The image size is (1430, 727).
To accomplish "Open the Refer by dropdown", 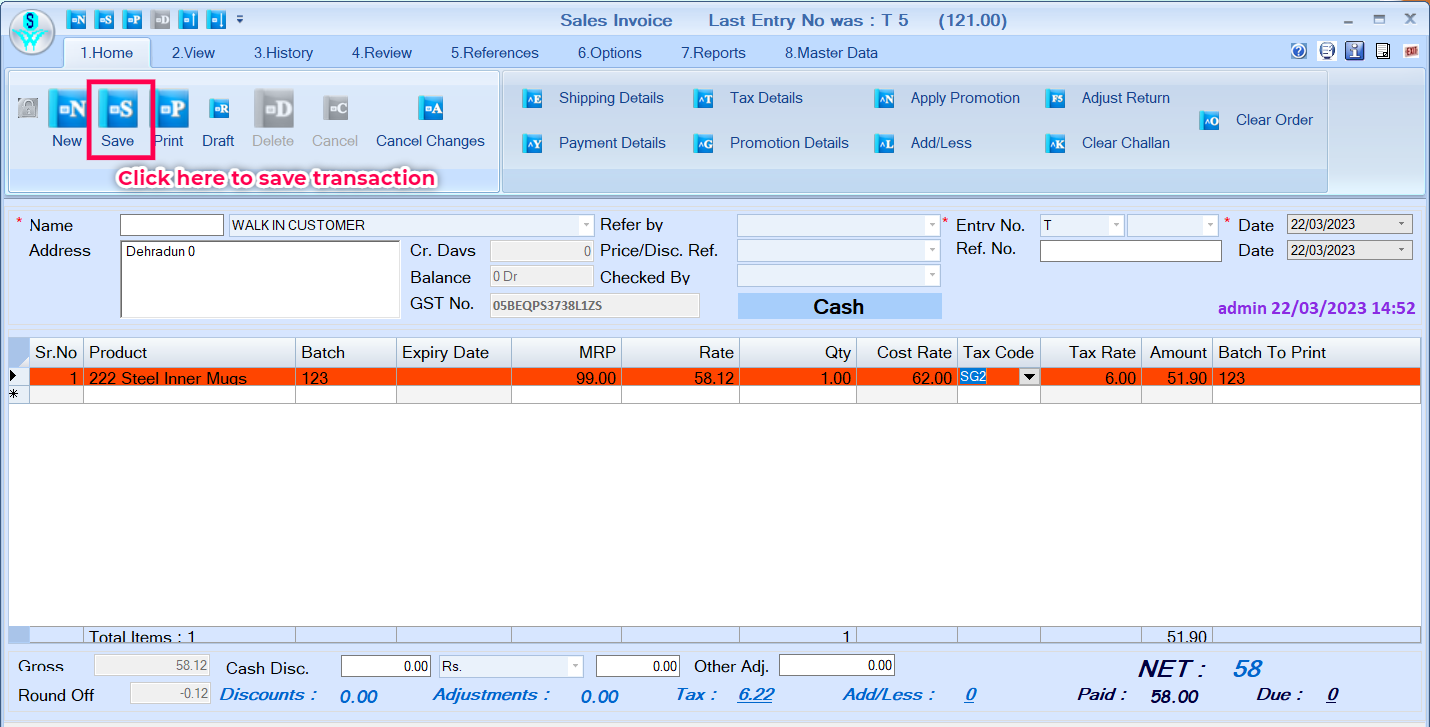I will [x=932, y=225].
